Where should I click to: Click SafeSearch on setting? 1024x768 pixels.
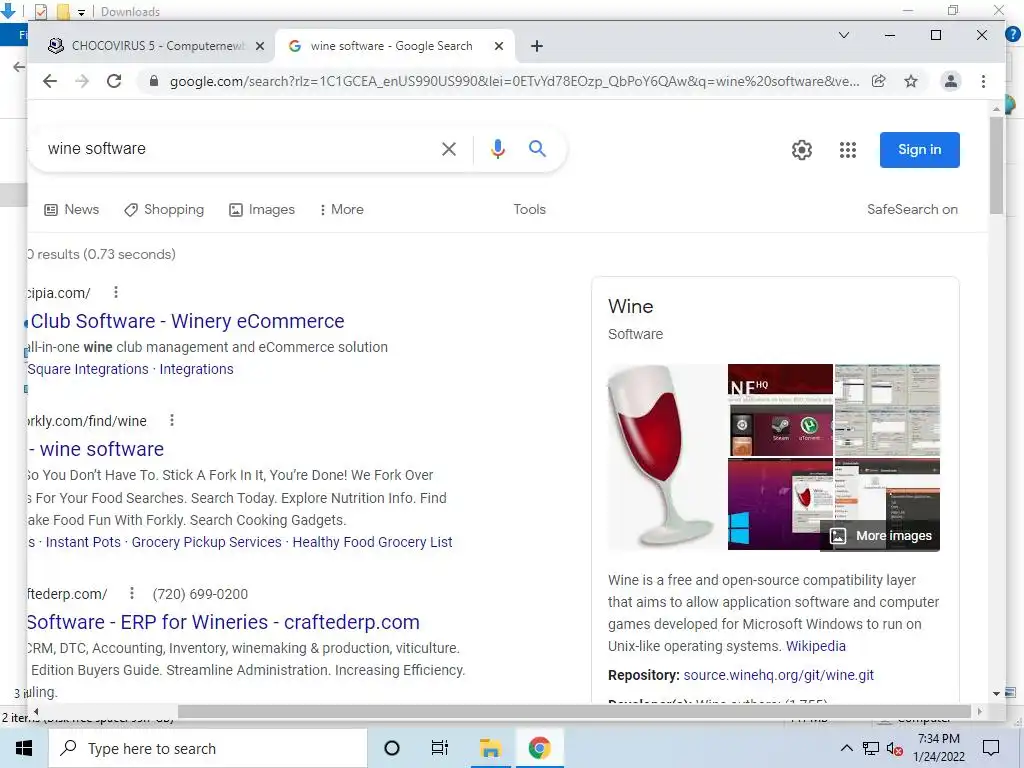pyautogui.click(x=912, y=210)
